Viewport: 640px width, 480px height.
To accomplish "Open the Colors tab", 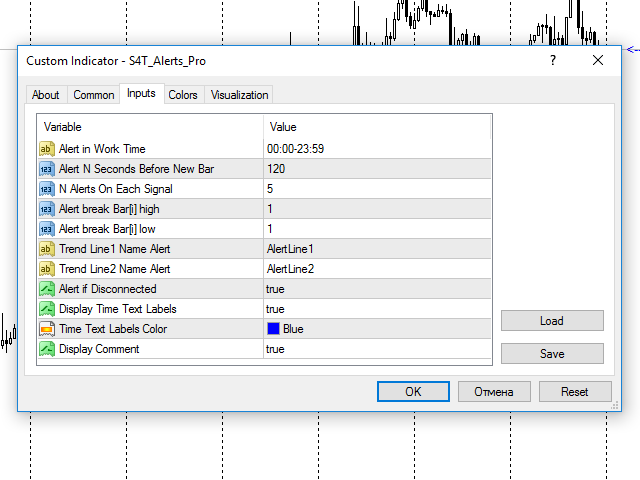I will click(183, 95).
